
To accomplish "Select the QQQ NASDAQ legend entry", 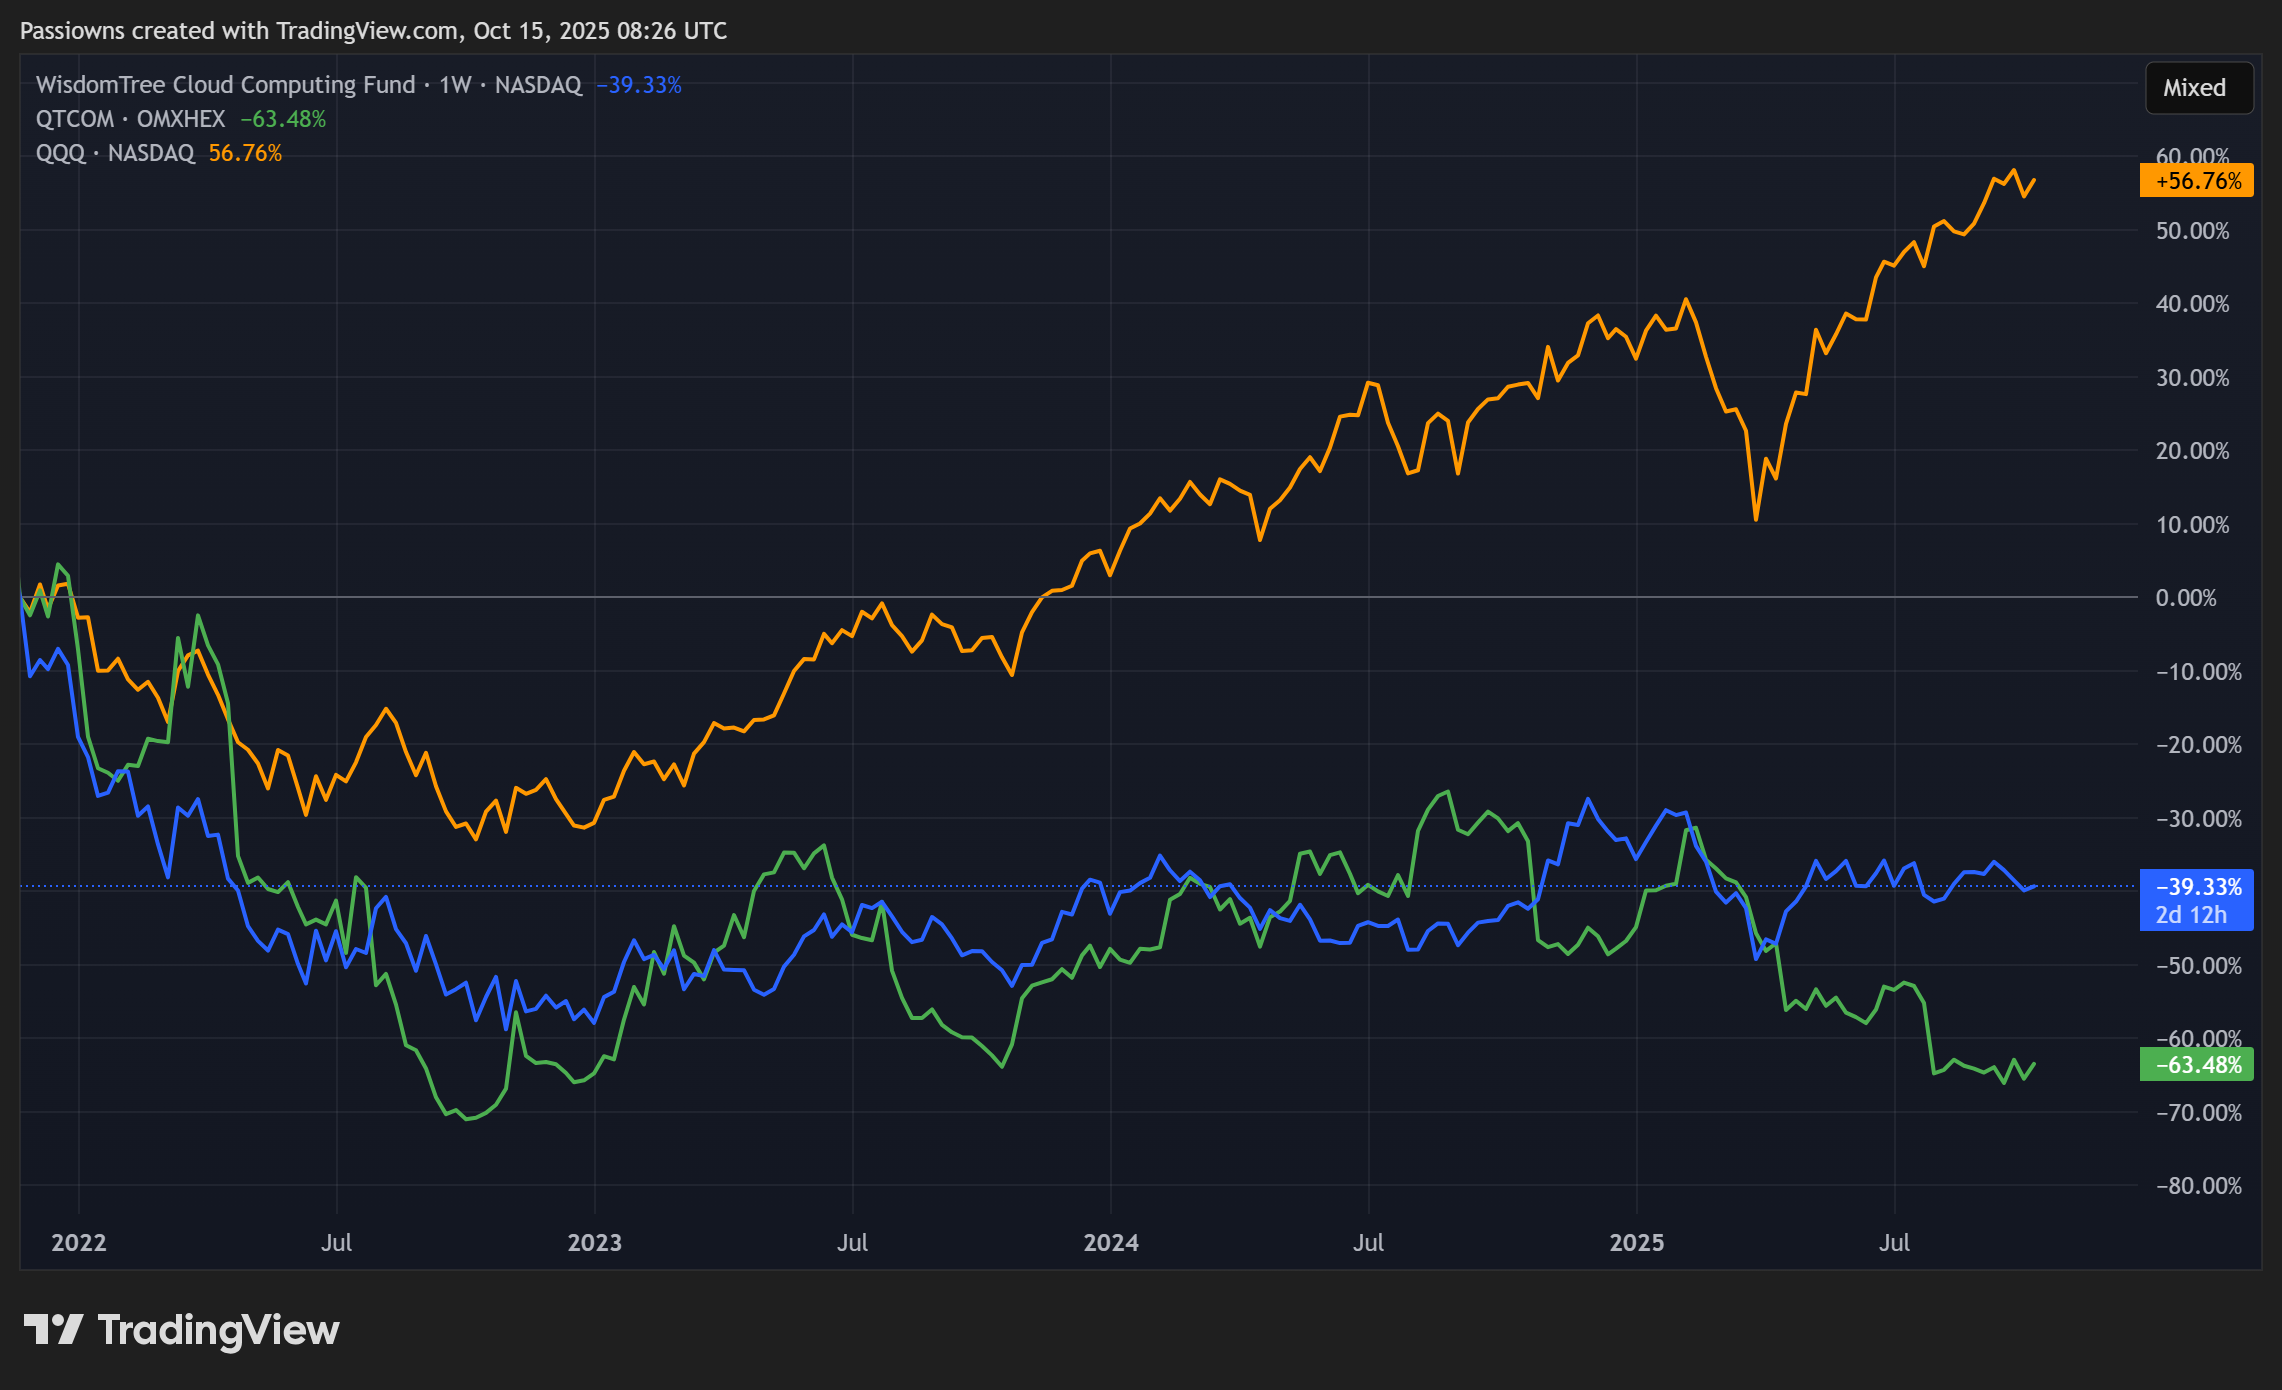I will click(x=115, y=153).
